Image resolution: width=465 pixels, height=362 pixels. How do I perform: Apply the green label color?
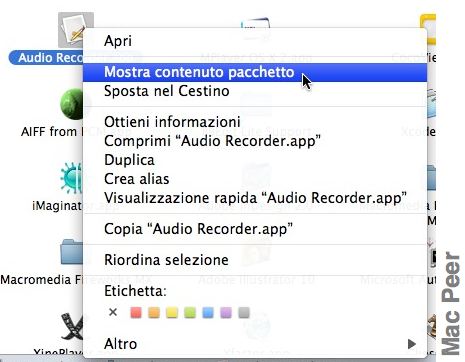[190, 313]
